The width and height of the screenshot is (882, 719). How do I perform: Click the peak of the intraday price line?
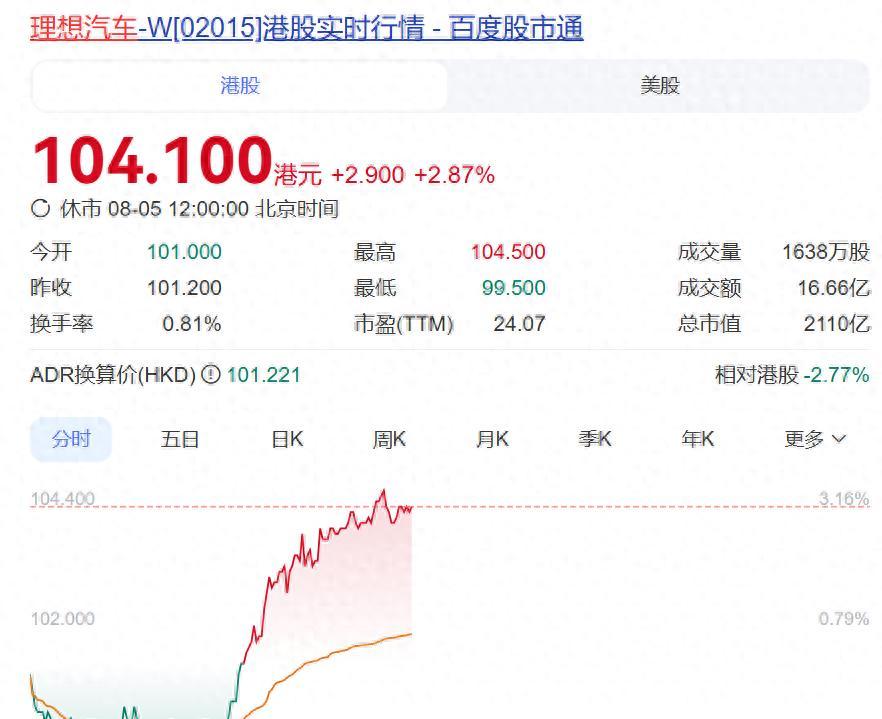pyautogui.click(x=384, y=491)
